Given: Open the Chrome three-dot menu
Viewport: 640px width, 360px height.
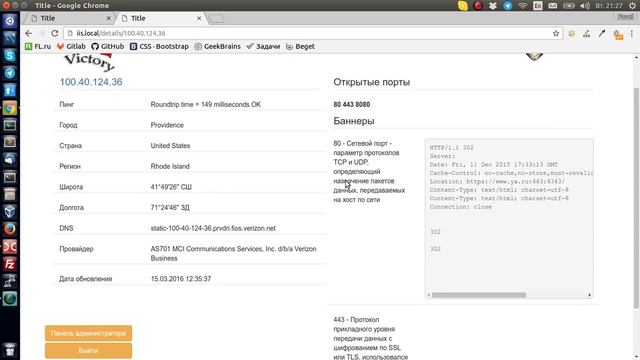Looking at the screenshot, I should coord(632,34).
